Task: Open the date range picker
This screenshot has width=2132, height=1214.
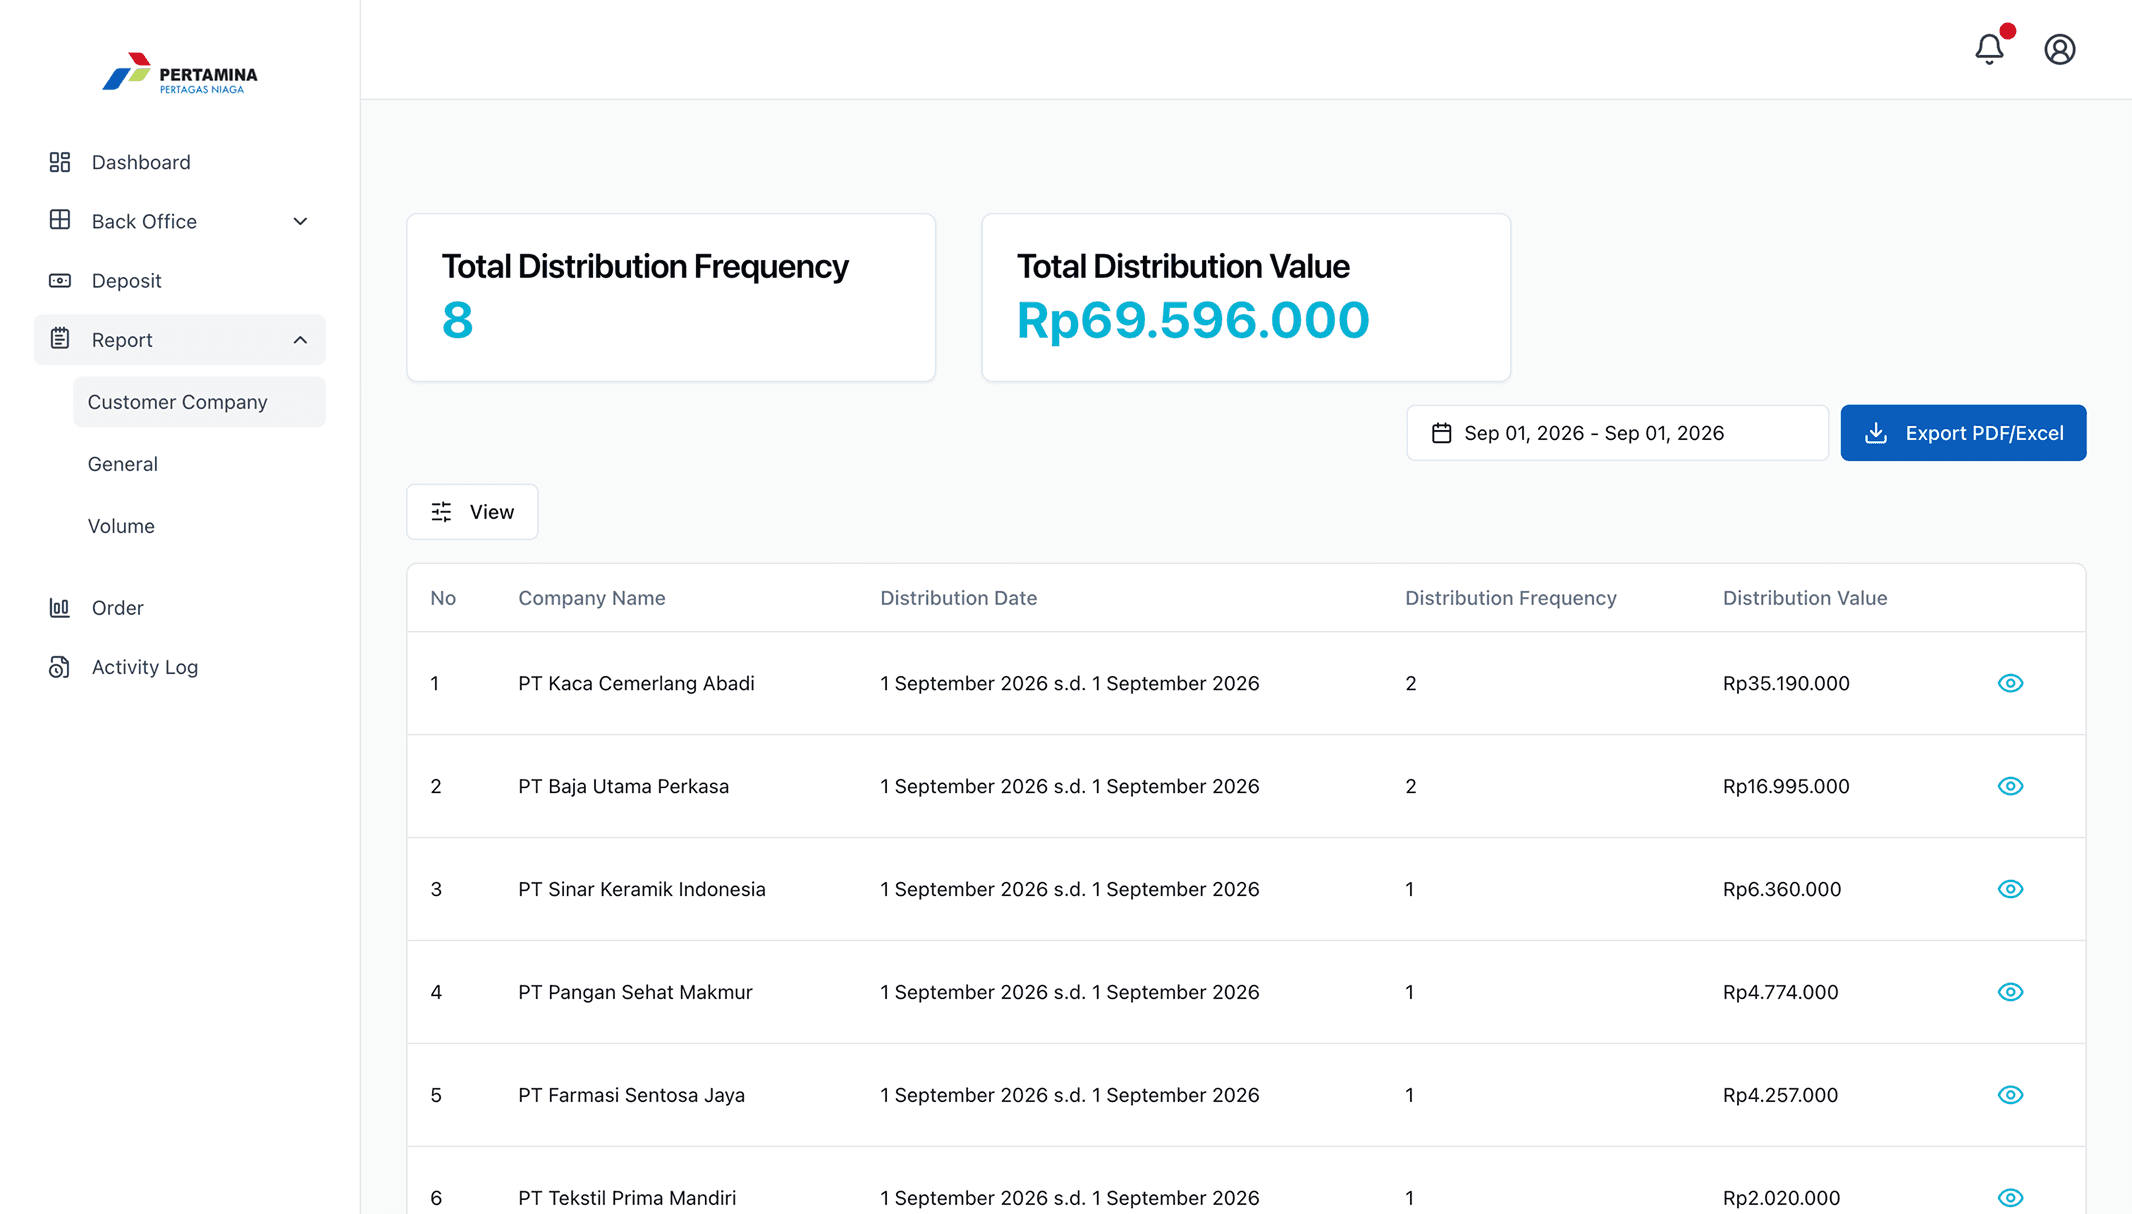Action: pyautogui.click(x=1617, y=433)
